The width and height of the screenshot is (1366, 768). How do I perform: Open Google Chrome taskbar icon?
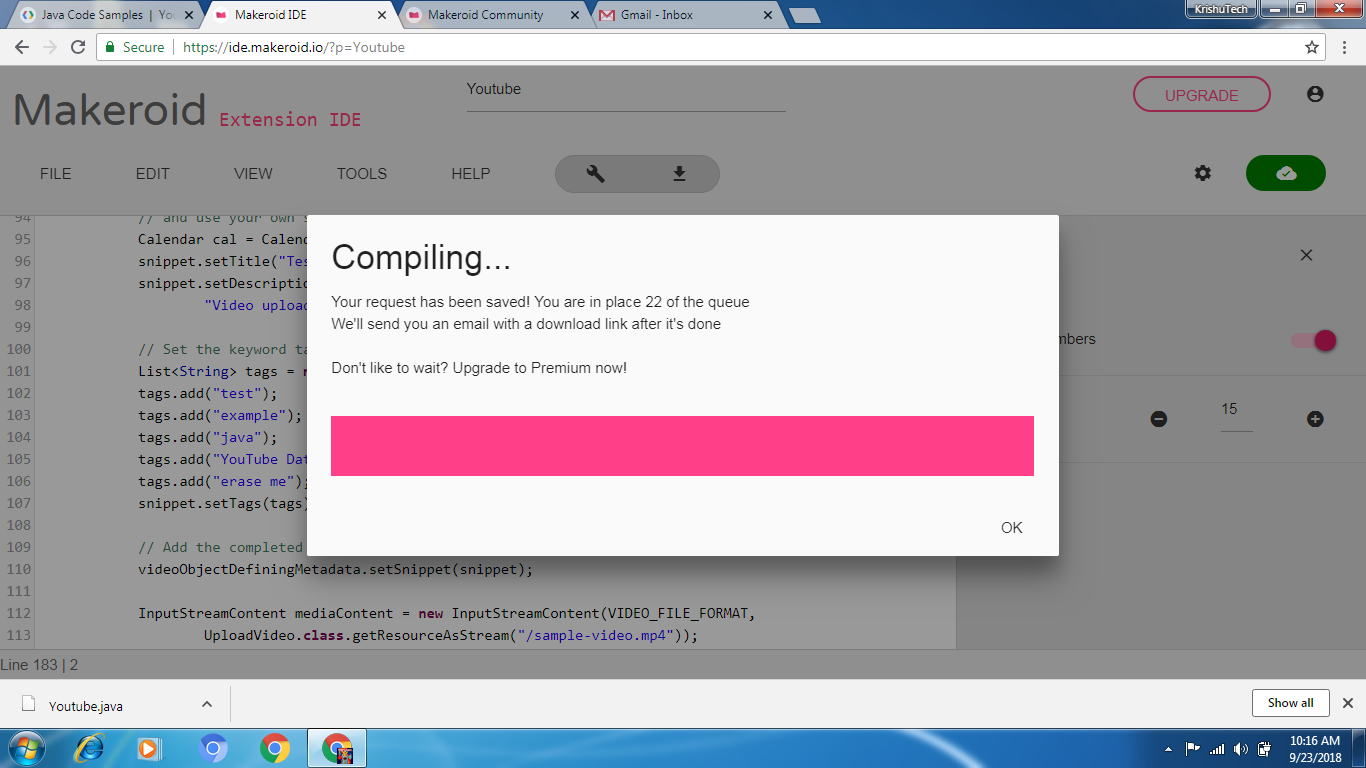pos(275,748)
